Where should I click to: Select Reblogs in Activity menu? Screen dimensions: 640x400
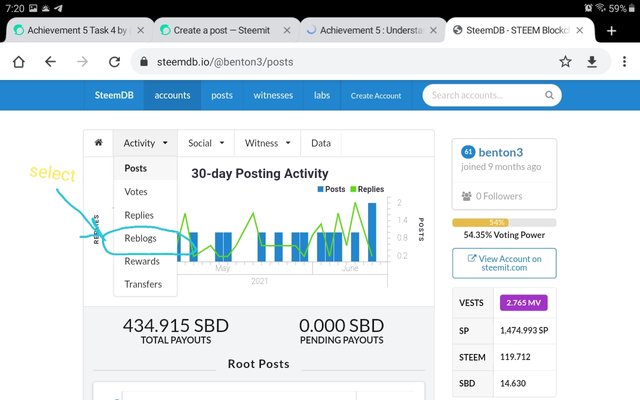coord(145,238)
